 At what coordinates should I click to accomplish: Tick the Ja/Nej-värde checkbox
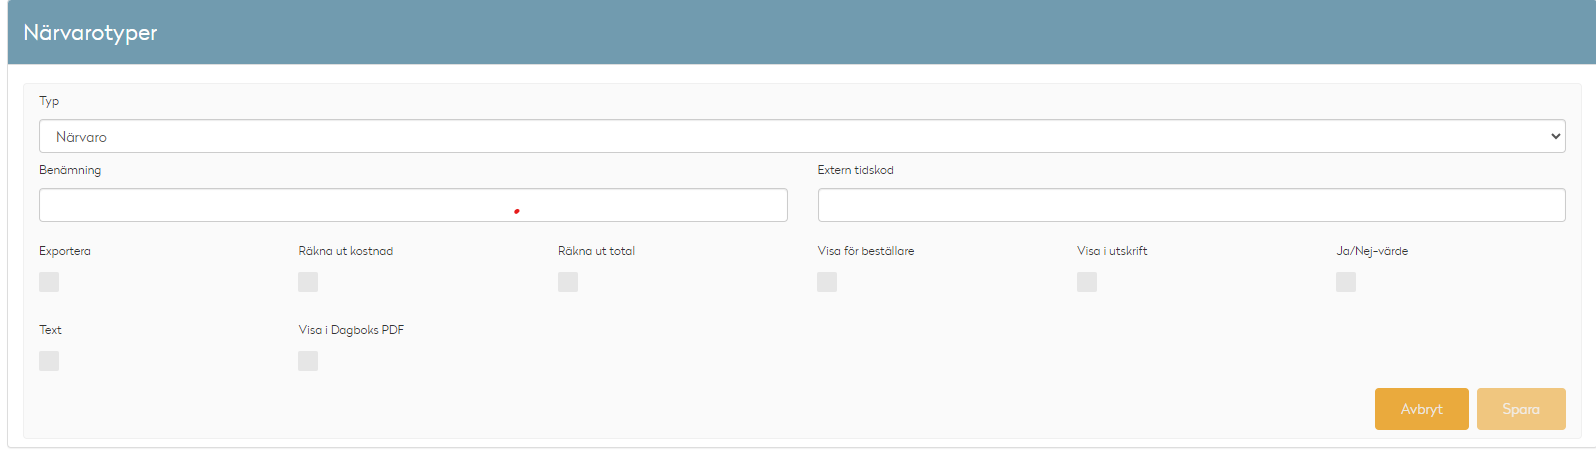[x=1346, y=282]
